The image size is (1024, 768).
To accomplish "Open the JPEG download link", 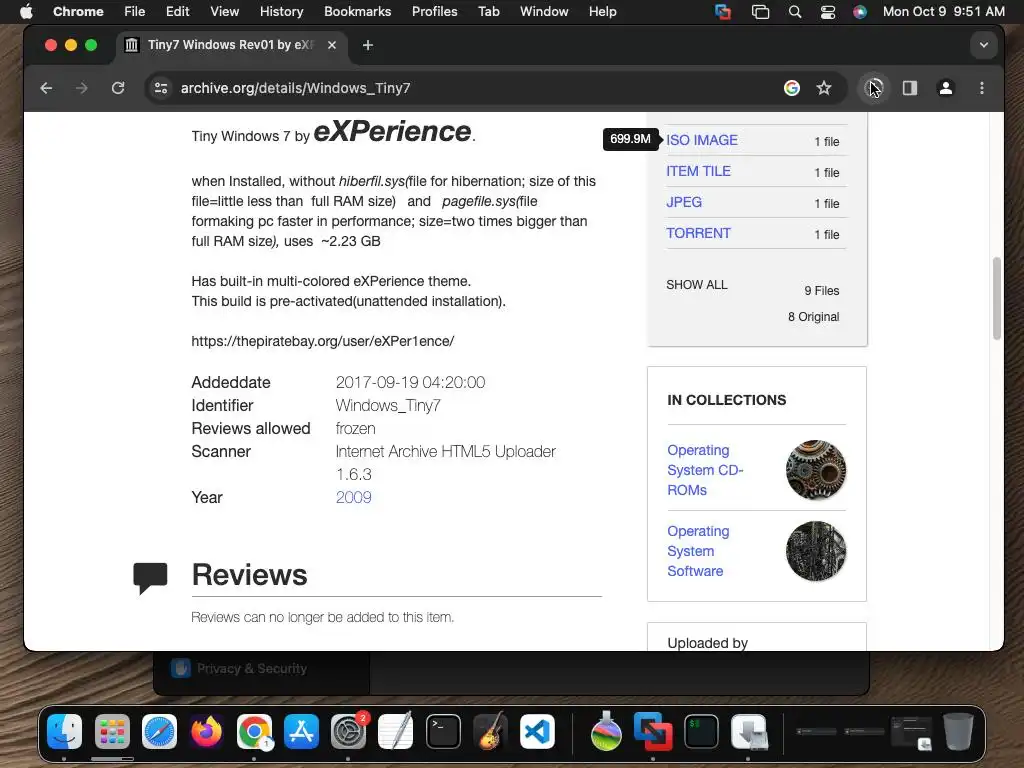I will coord(684,202).
